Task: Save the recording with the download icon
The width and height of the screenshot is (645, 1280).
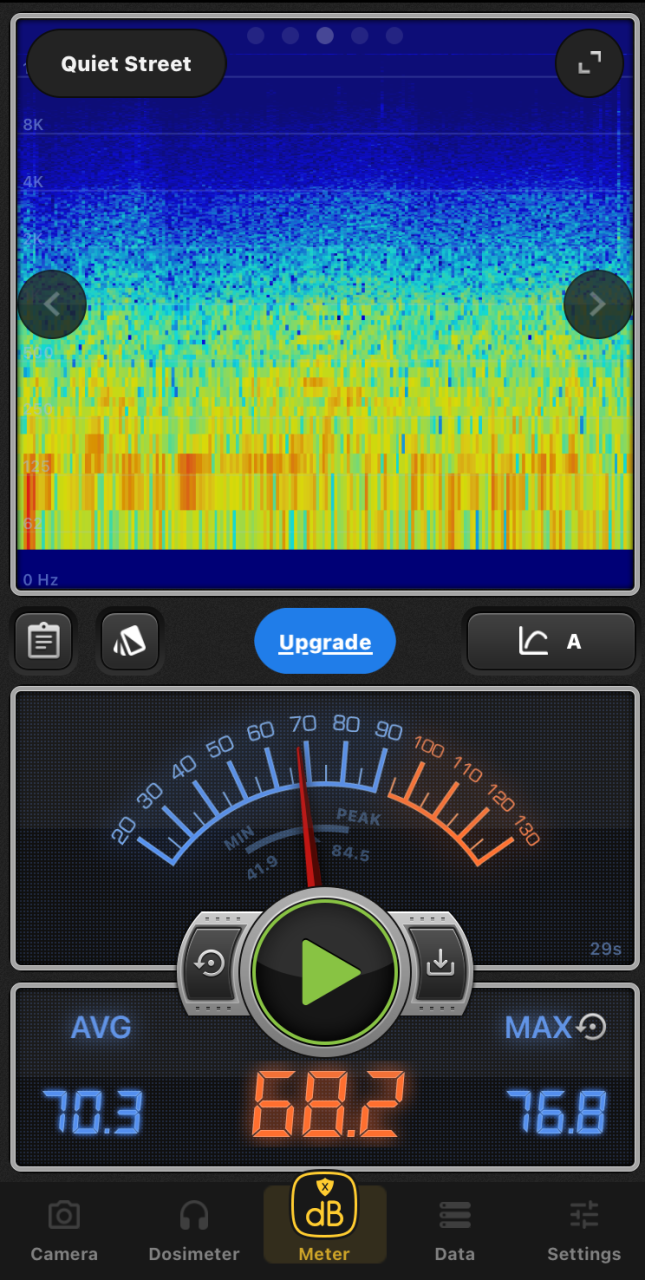Action: tap(440, 964)
